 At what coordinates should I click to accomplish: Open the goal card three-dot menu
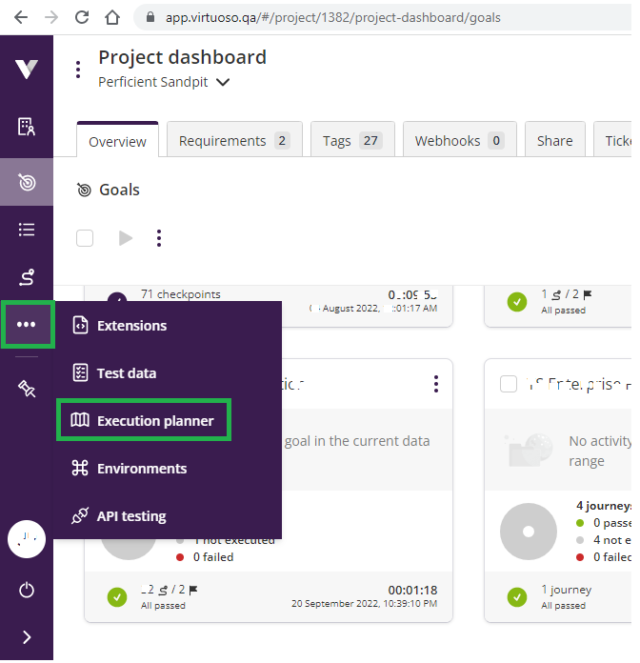click(x=436, y=384)
